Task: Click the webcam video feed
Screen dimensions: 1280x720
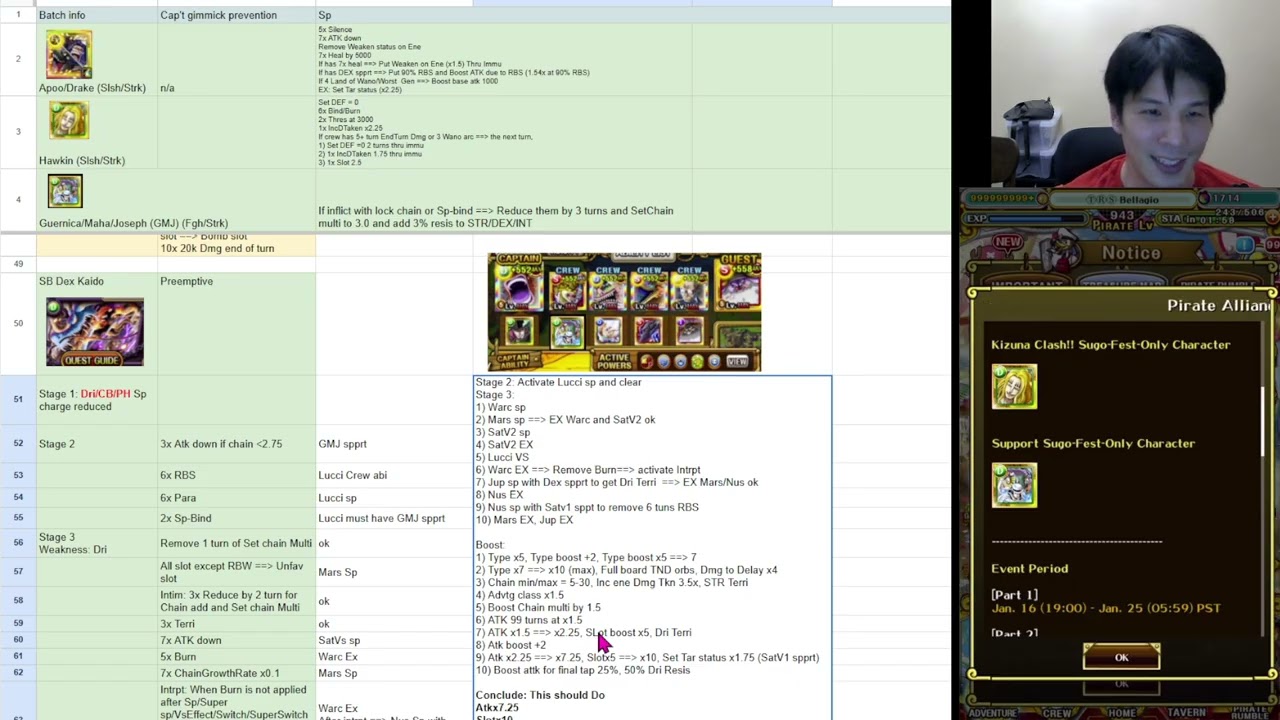Action: 1136,93
